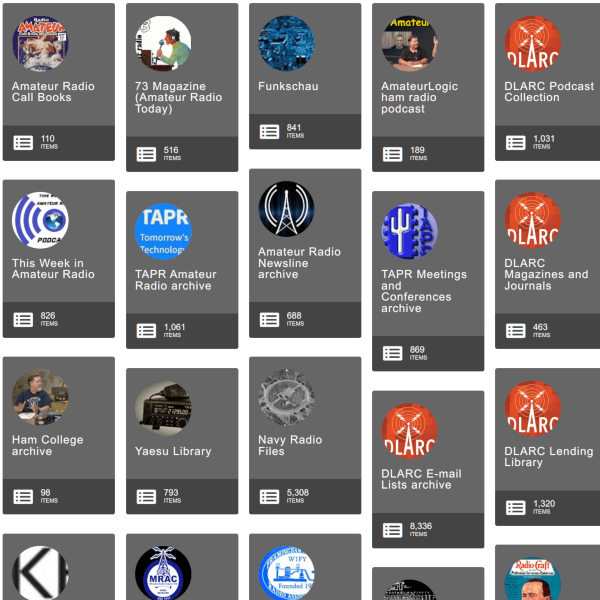Click the 1,061 items count

tap(174, 328)
